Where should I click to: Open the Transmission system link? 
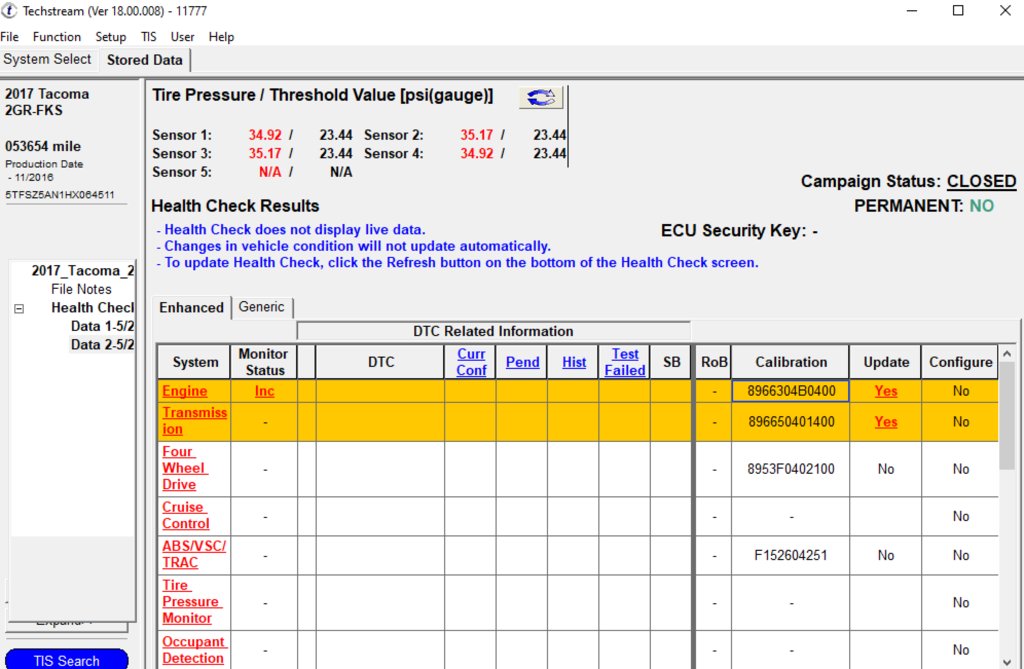coord(195,421)
